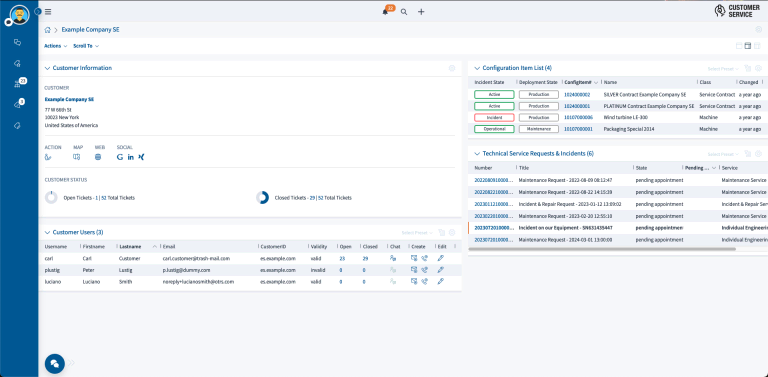This screenshot has height=377, width=768.
Task: Open Select Preset in Customer Users
Action: pos(417,233)
